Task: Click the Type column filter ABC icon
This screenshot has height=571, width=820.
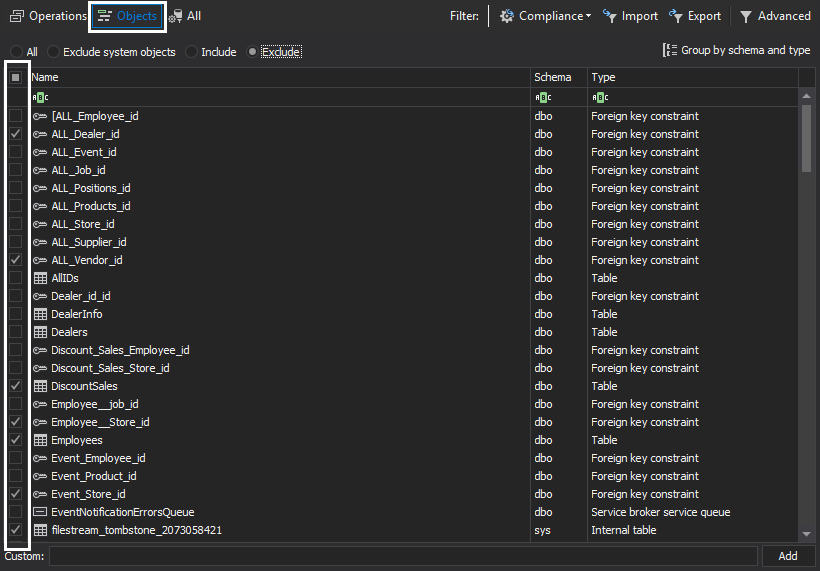Action: tap(600, 97)
